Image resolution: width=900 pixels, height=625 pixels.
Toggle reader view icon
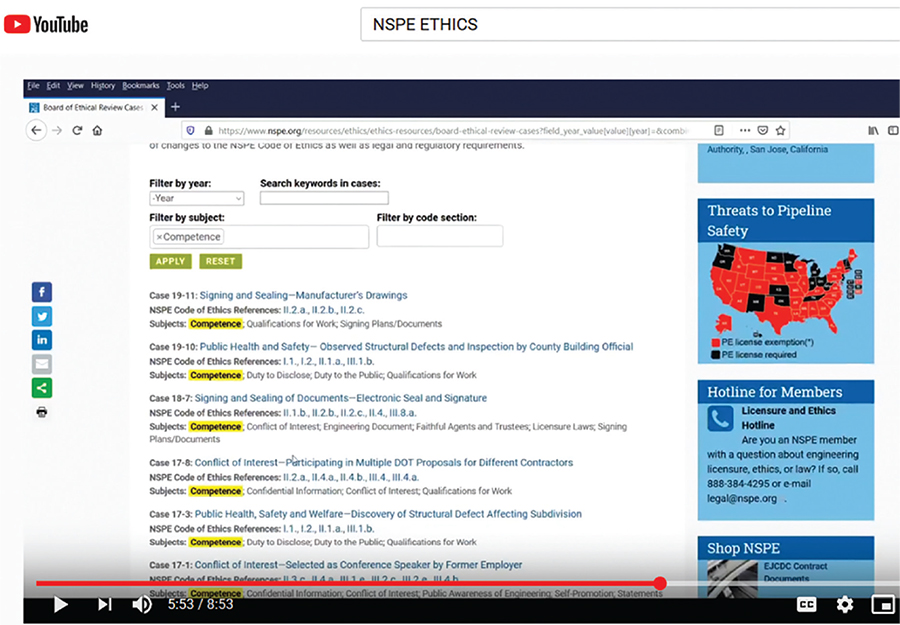pos(719,130)
